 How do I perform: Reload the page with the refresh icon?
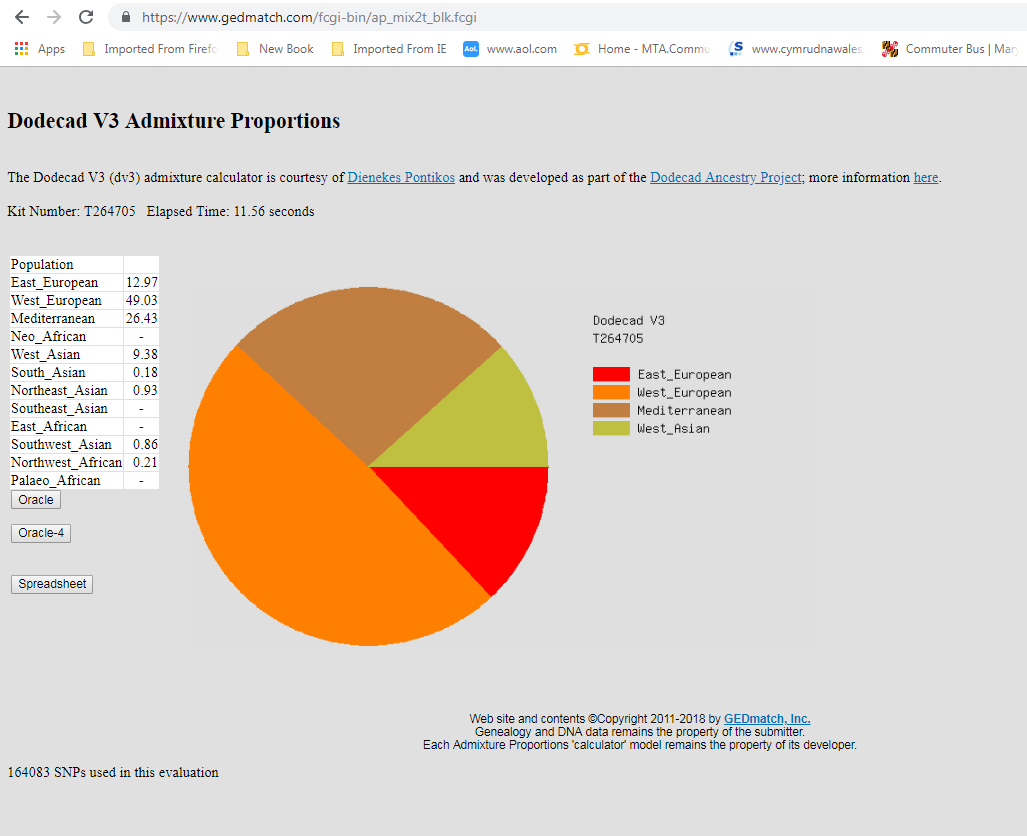pyautogui.click(x=86, y=17)
